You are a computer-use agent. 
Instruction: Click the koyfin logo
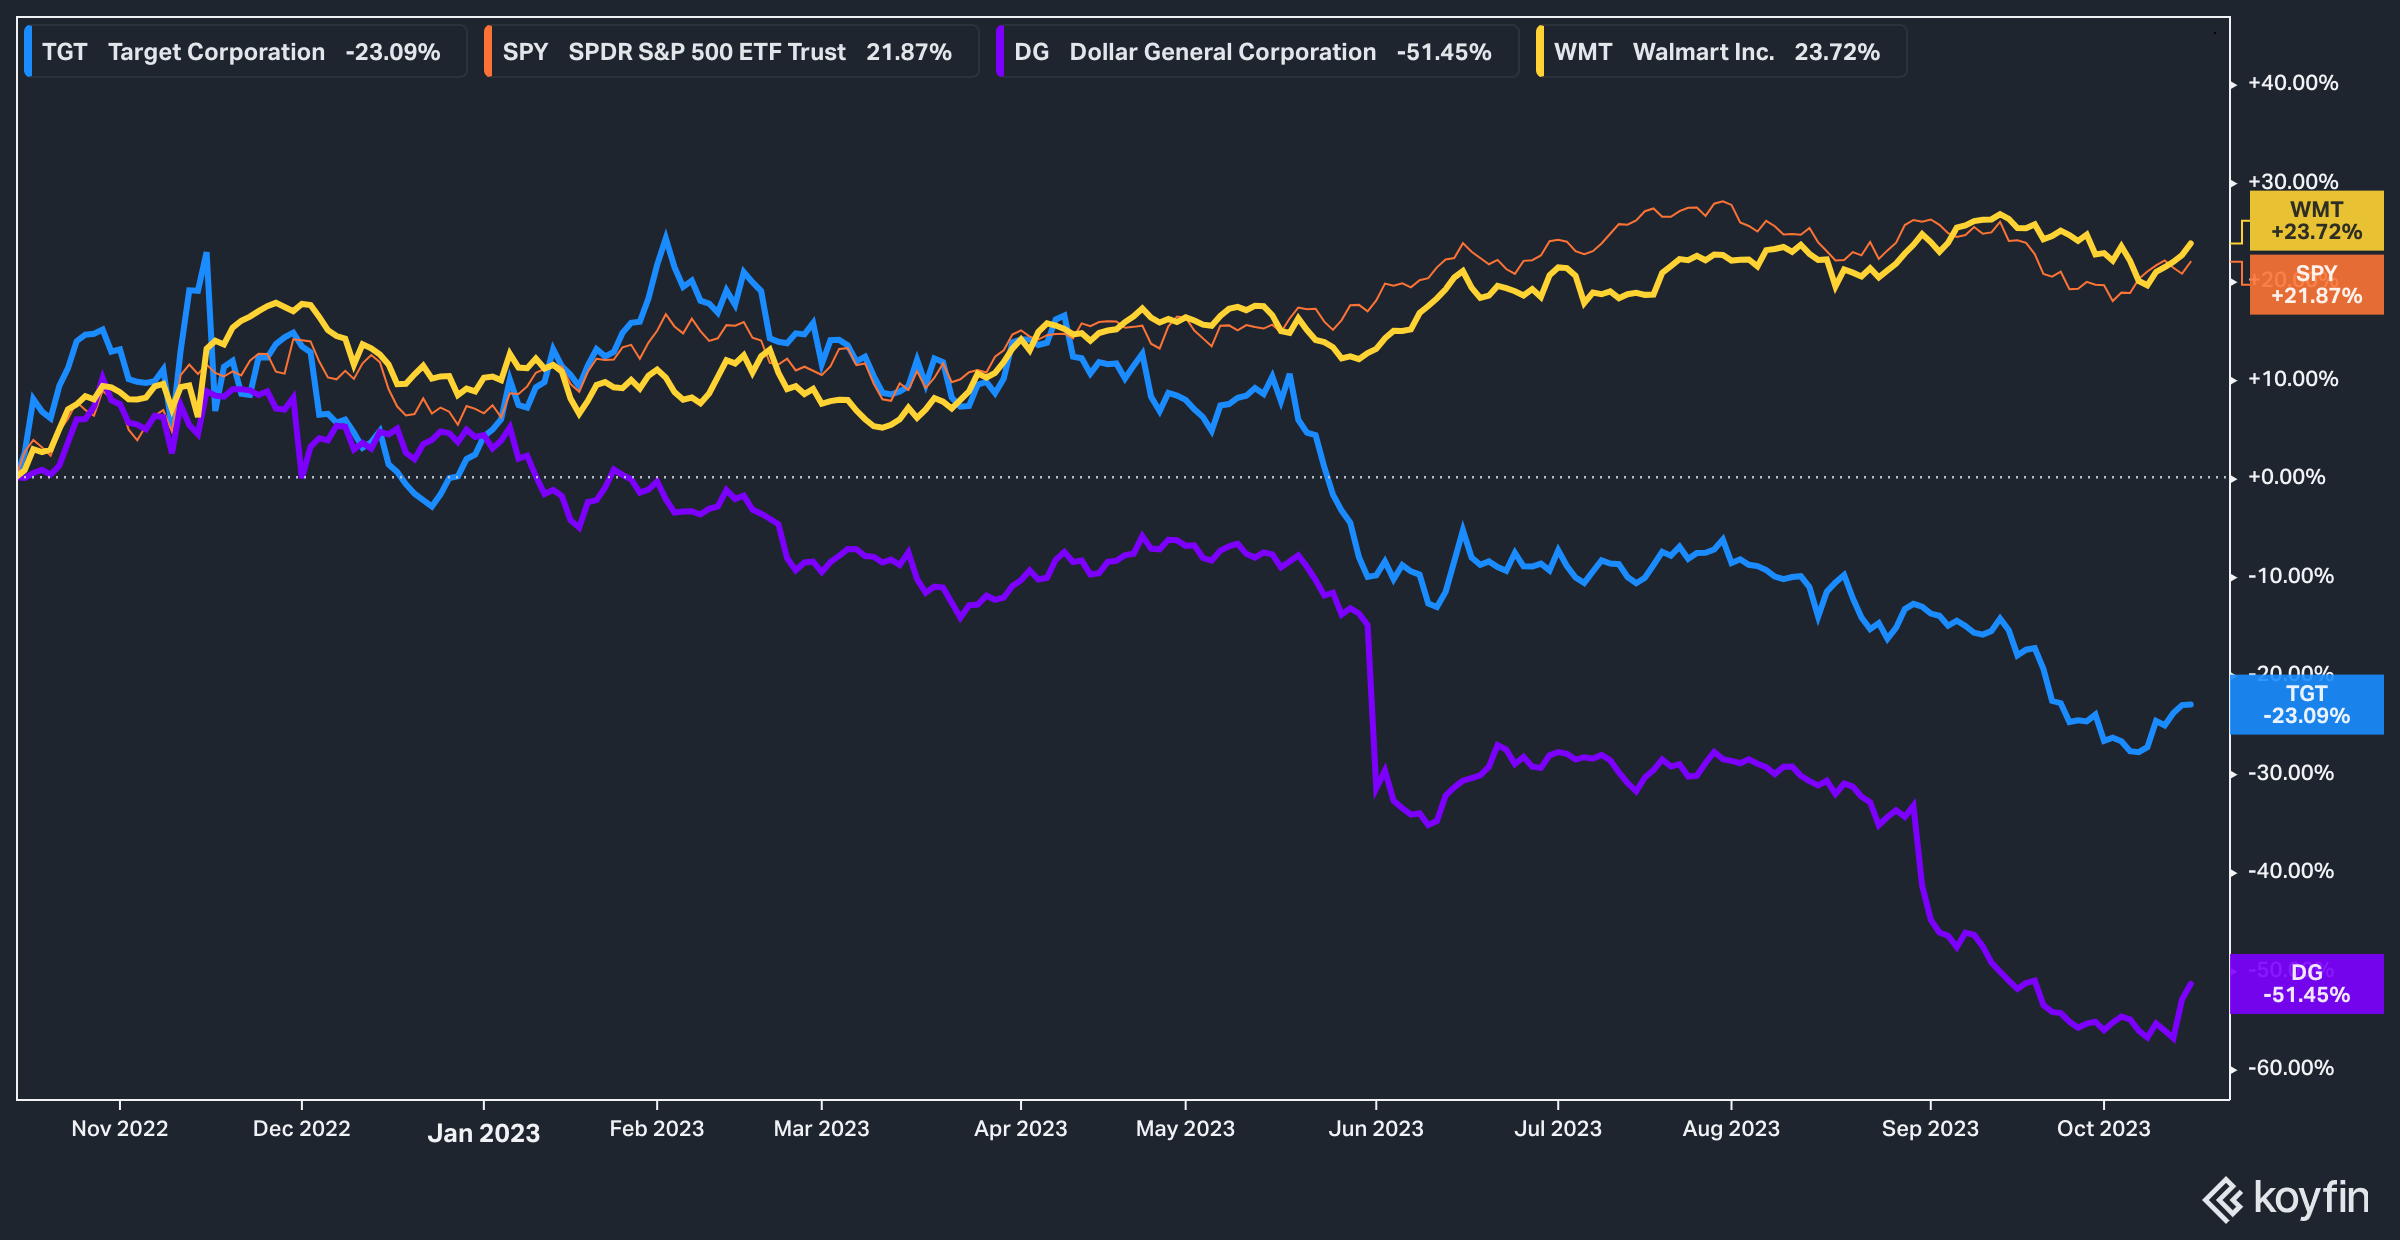coord(2286,1198)
